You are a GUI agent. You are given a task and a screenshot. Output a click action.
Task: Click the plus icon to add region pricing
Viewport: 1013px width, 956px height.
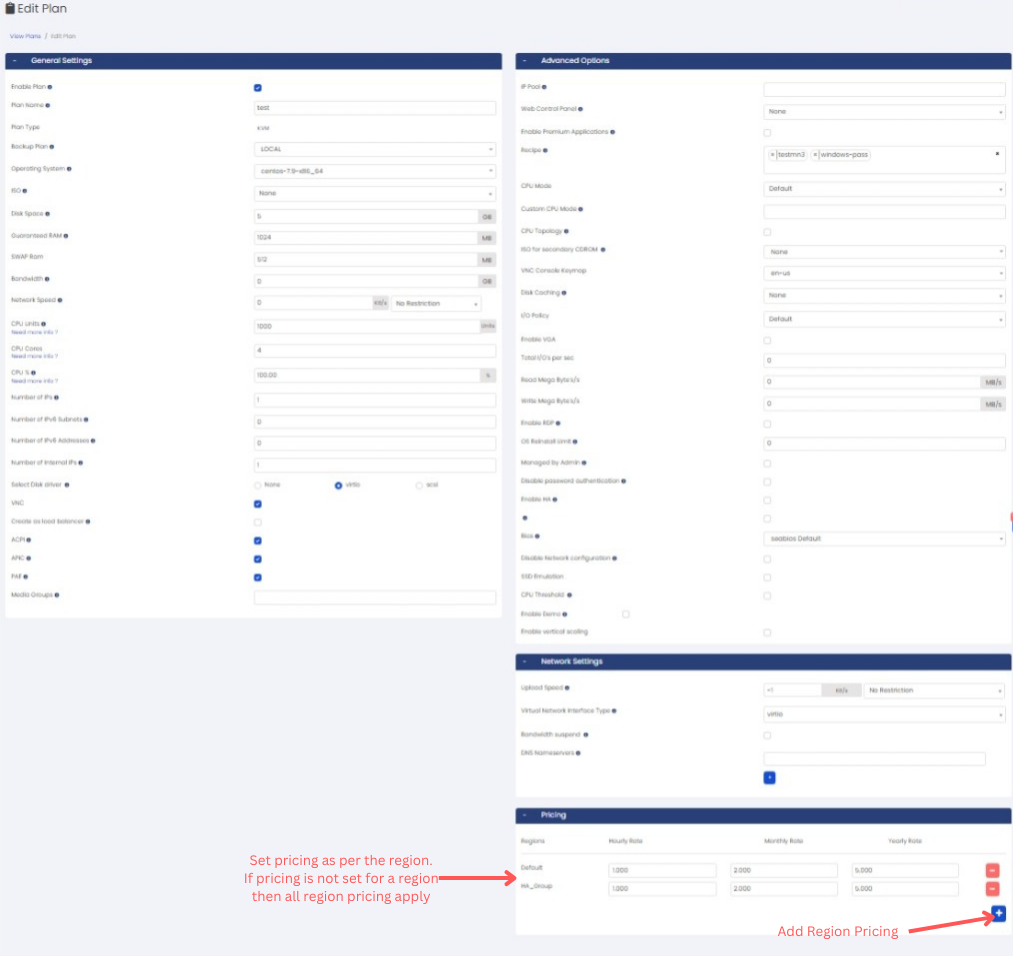pyautogui.click(x=997, y=912)
